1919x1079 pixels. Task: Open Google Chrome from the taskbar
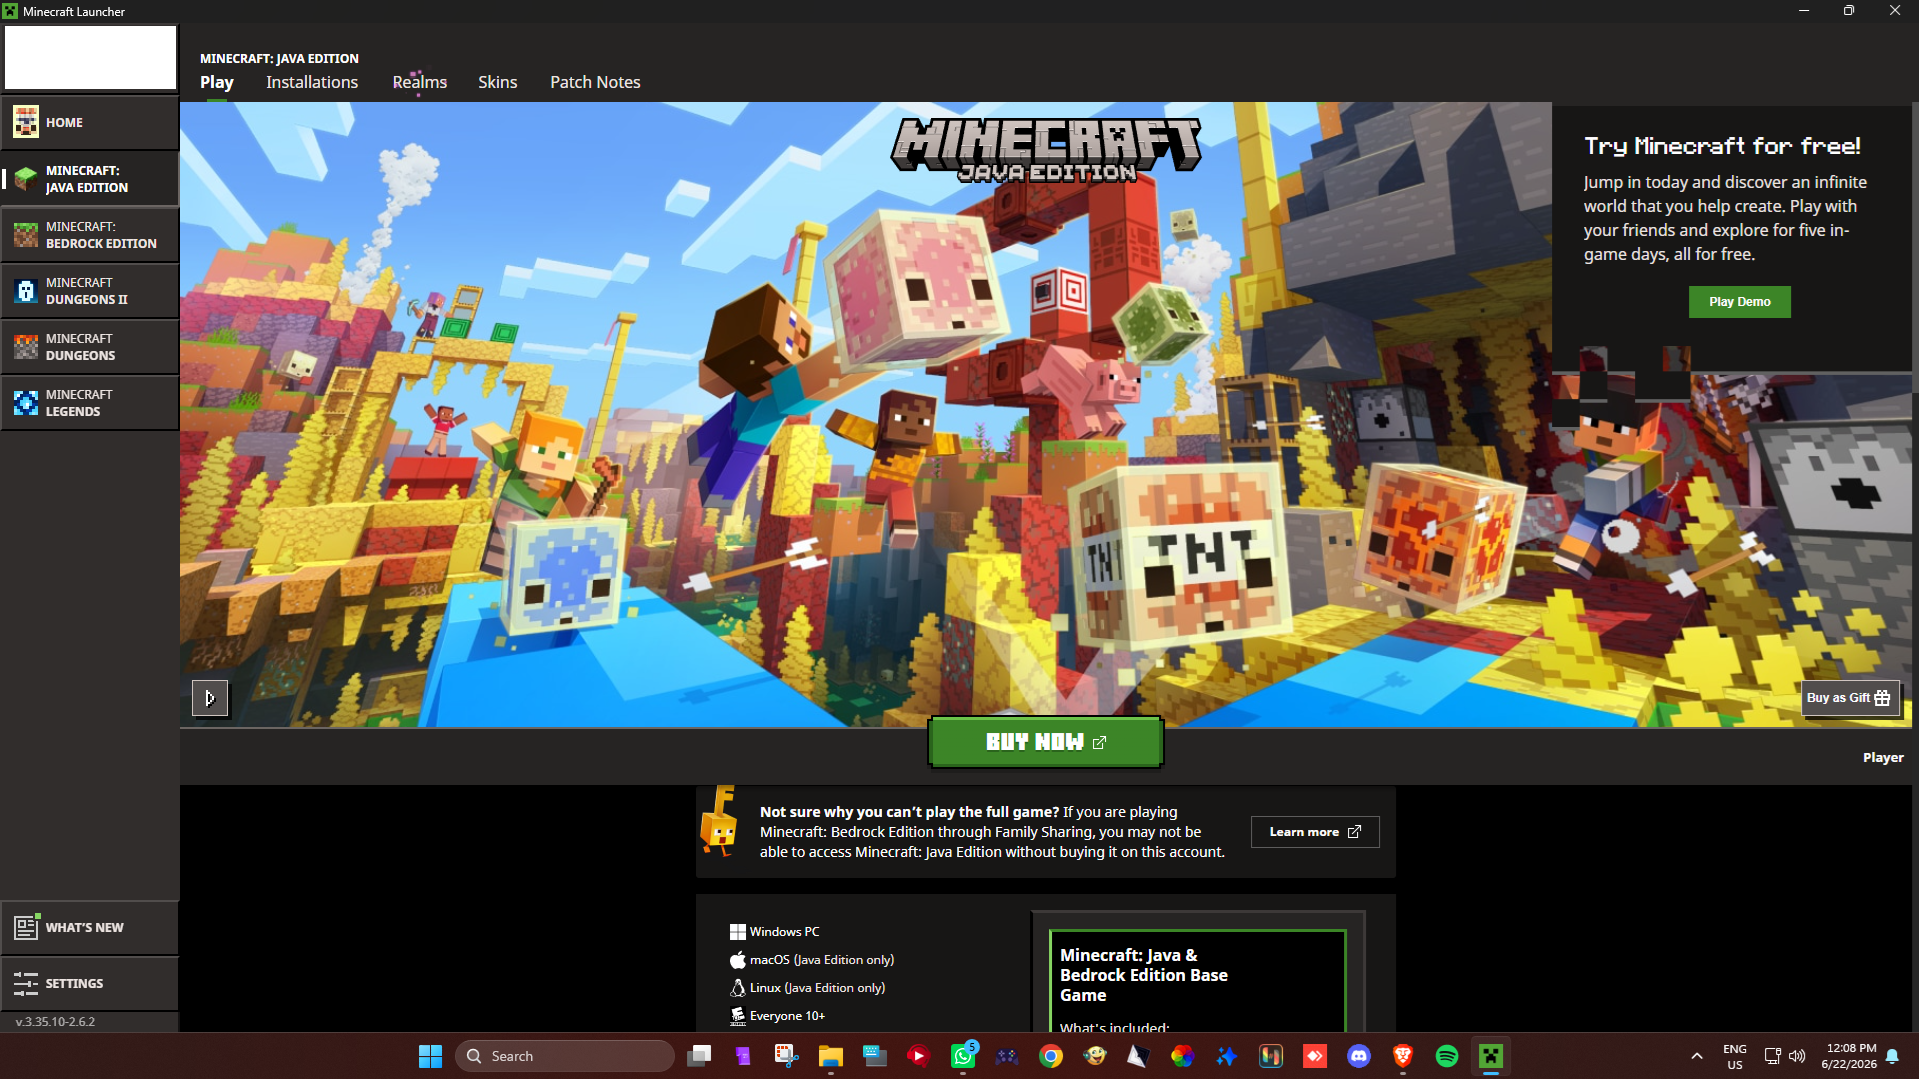(1051, 1056)
